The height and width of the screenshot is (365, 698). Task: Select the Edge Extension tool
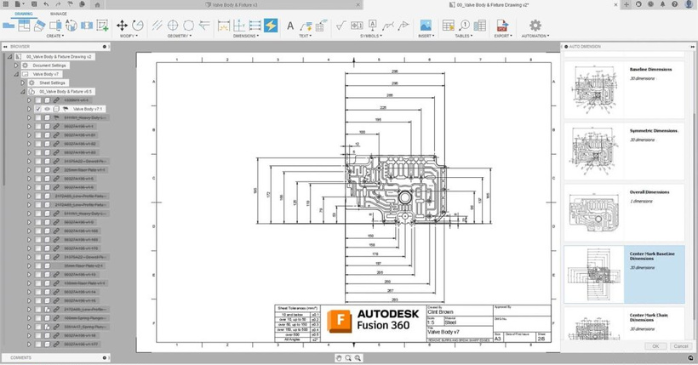coord(204,25)
